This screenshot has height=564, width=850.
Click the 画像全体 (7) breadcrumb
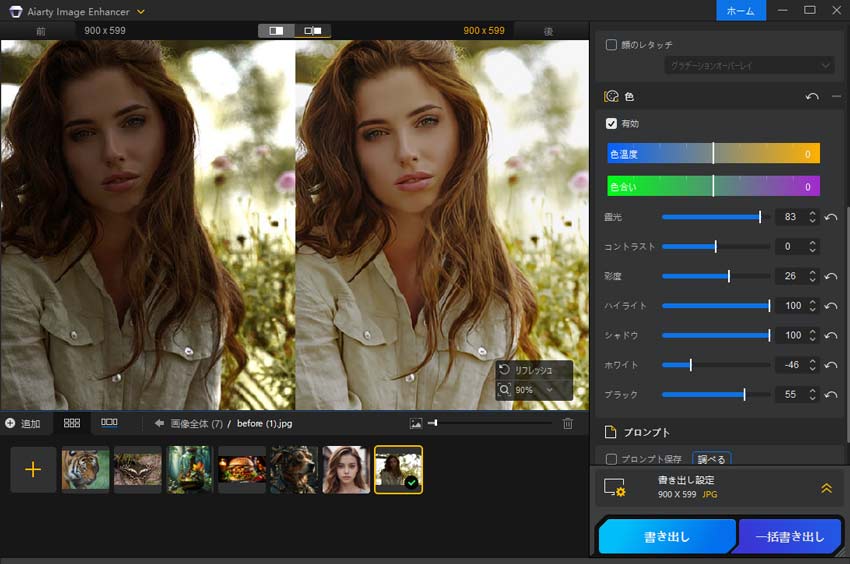coord(196,424)
